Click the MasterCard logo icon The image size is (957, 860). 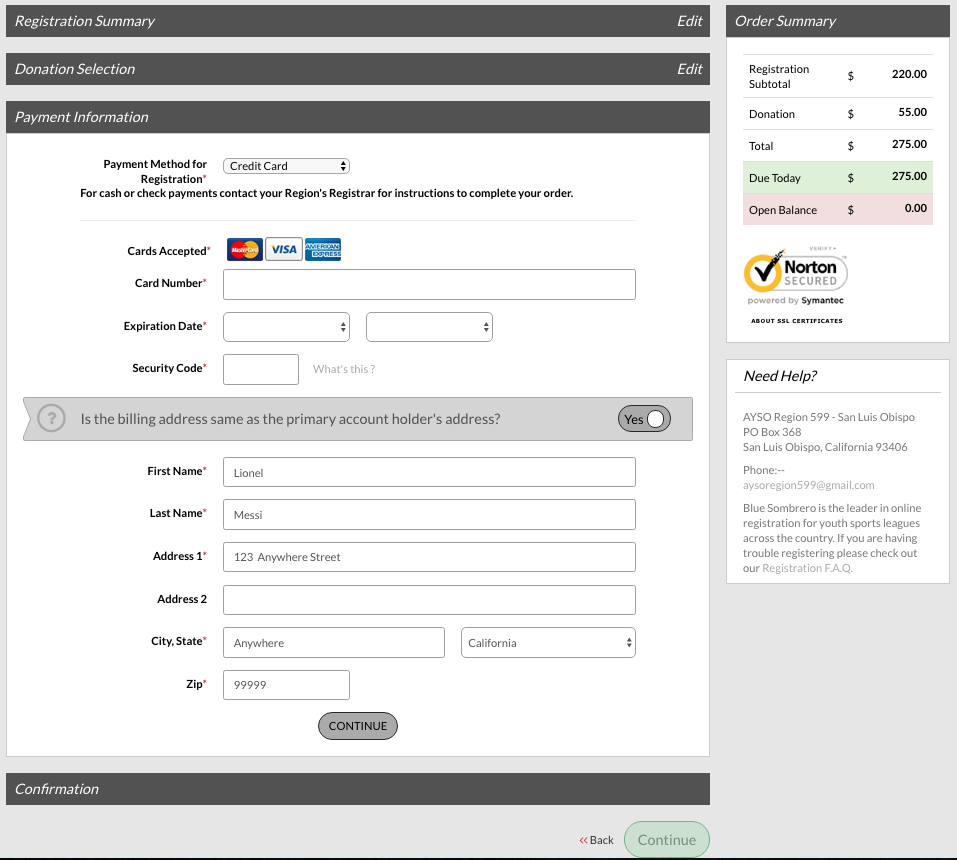tap(244, 250)
